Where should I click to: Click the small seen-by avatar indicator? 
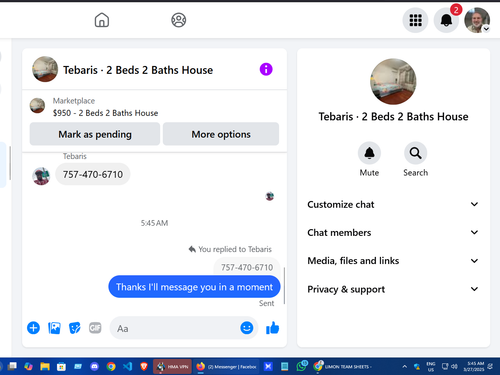point(270,196)
